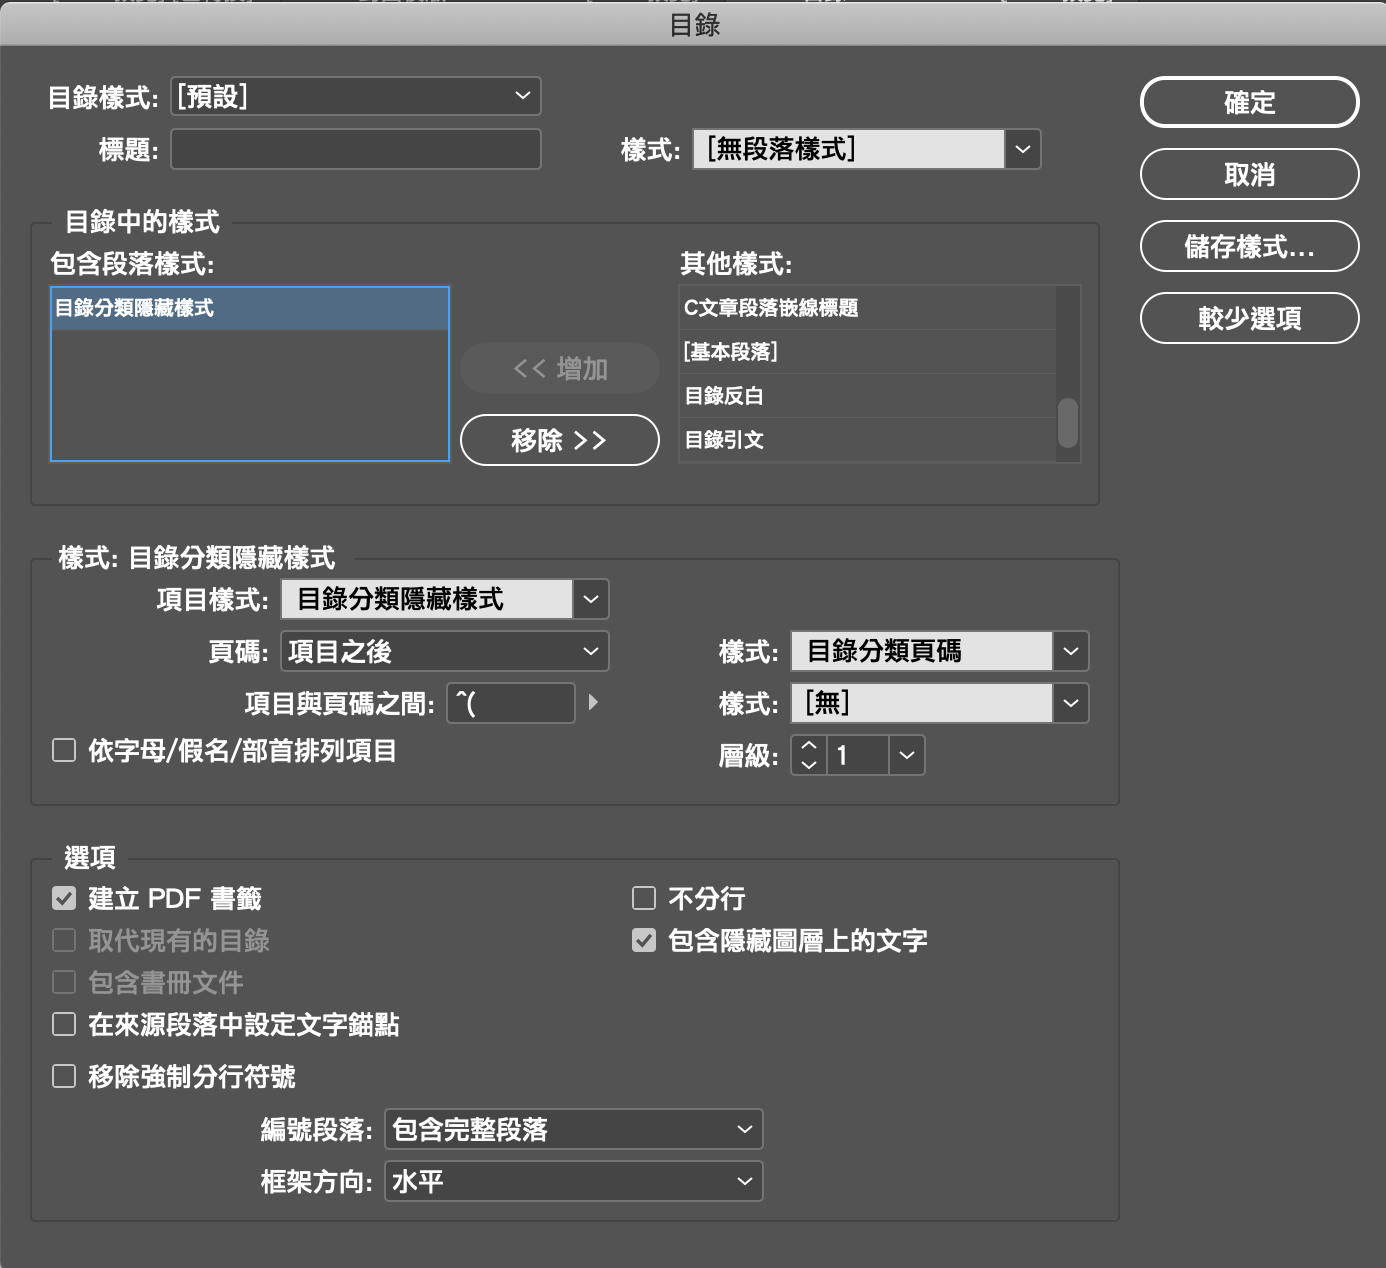Select 目錄反白 in other styles list
This screenshot has width=1386, height=1268.
pyautogui.click(x=867, y=396)
